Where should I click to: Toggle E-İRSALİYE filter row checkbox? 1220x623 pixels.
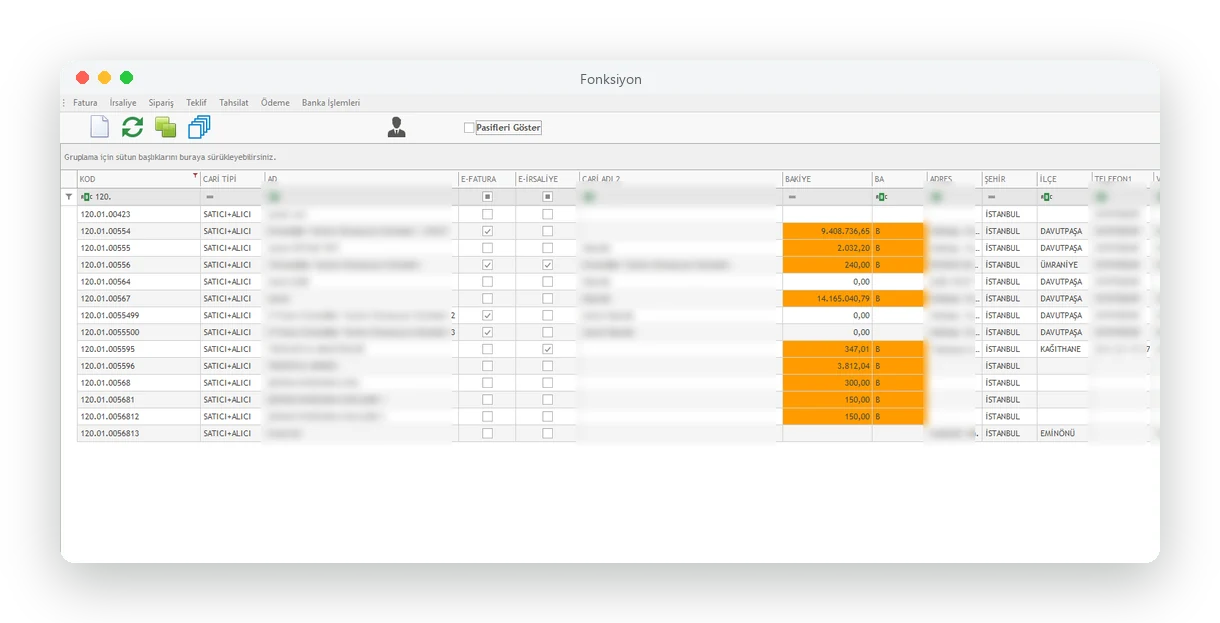pyautogui.click(x=547, y=197)
